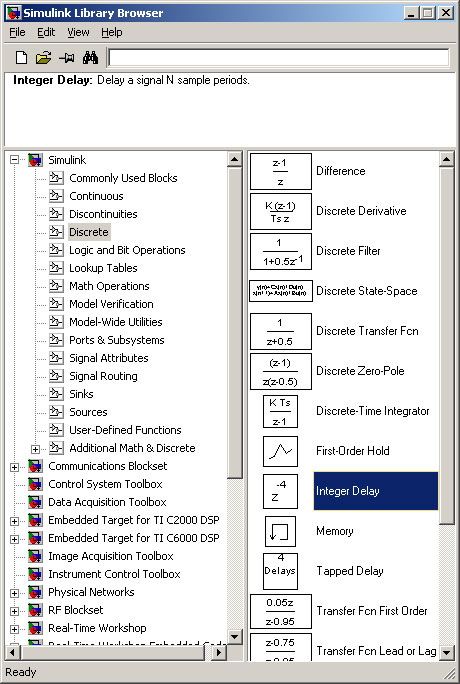
Task: Expand the Physical Networks node
Action: [14, 593]
